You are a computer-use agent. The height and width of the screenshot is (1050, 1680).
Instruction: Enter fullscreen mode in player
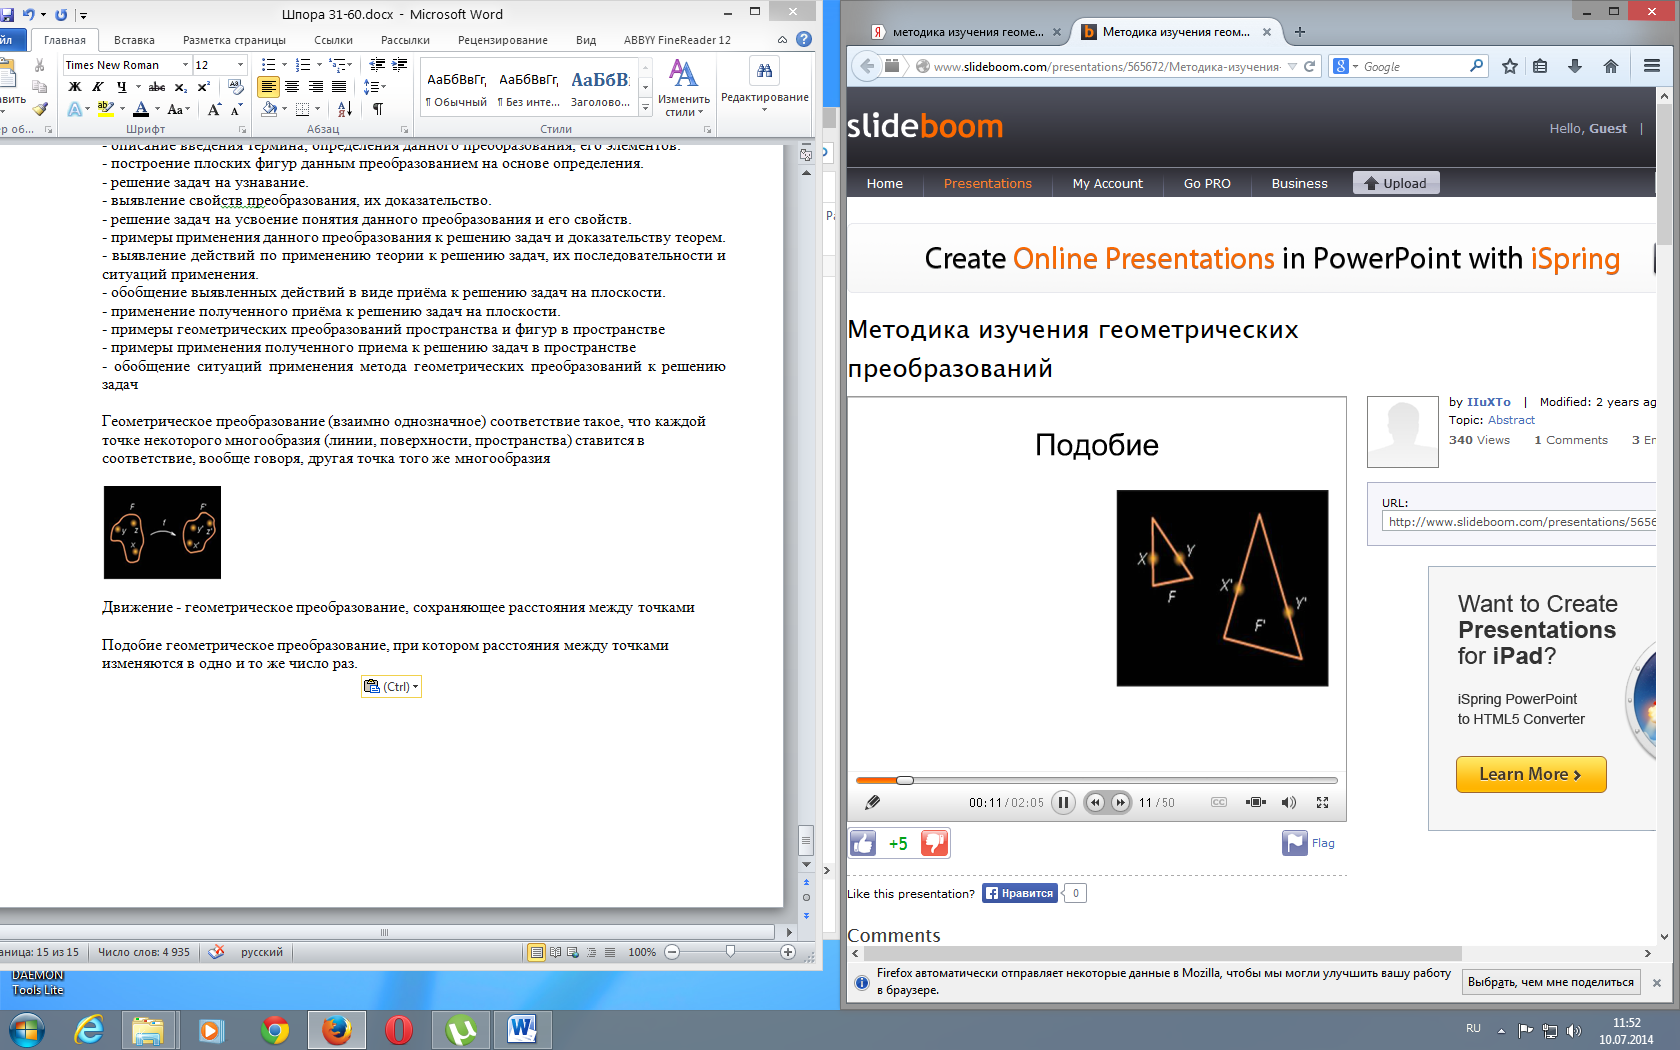tap(1322, 802)
